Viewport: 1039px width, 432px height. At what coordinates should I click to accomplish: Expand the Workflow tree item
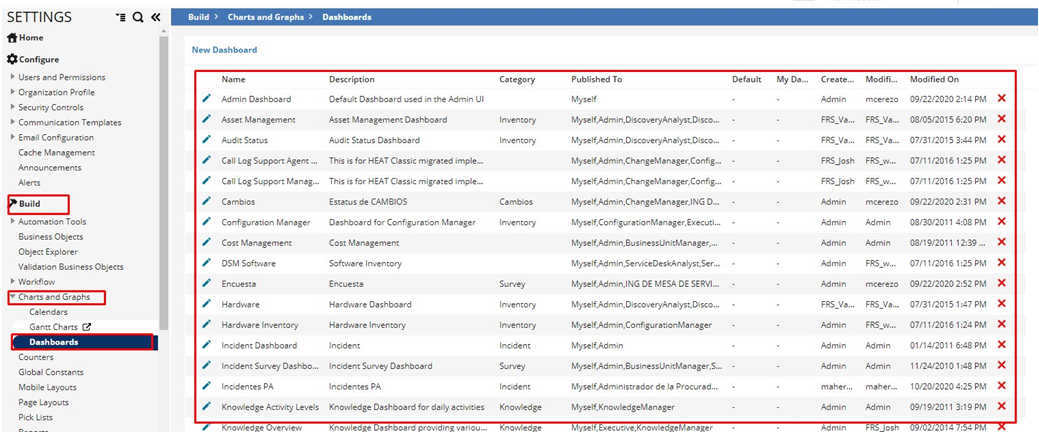(12, 282)
